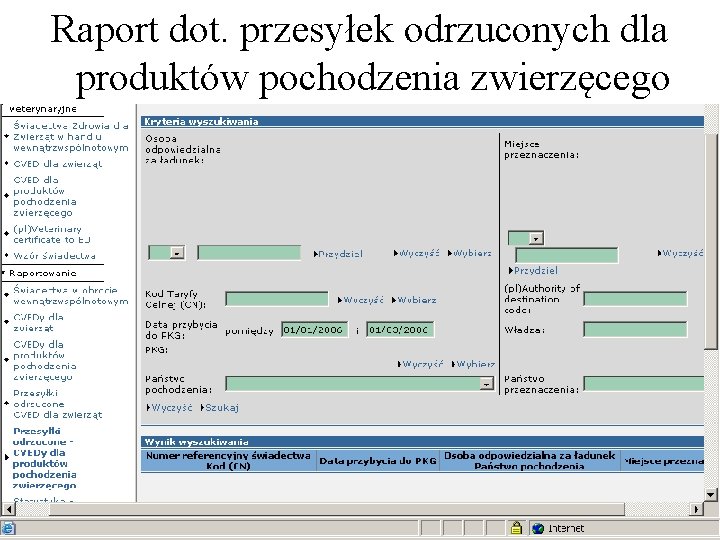The width and height of the screenshot is (720, 540).
Task: Click the Władza input field
Action: point(635,329)
